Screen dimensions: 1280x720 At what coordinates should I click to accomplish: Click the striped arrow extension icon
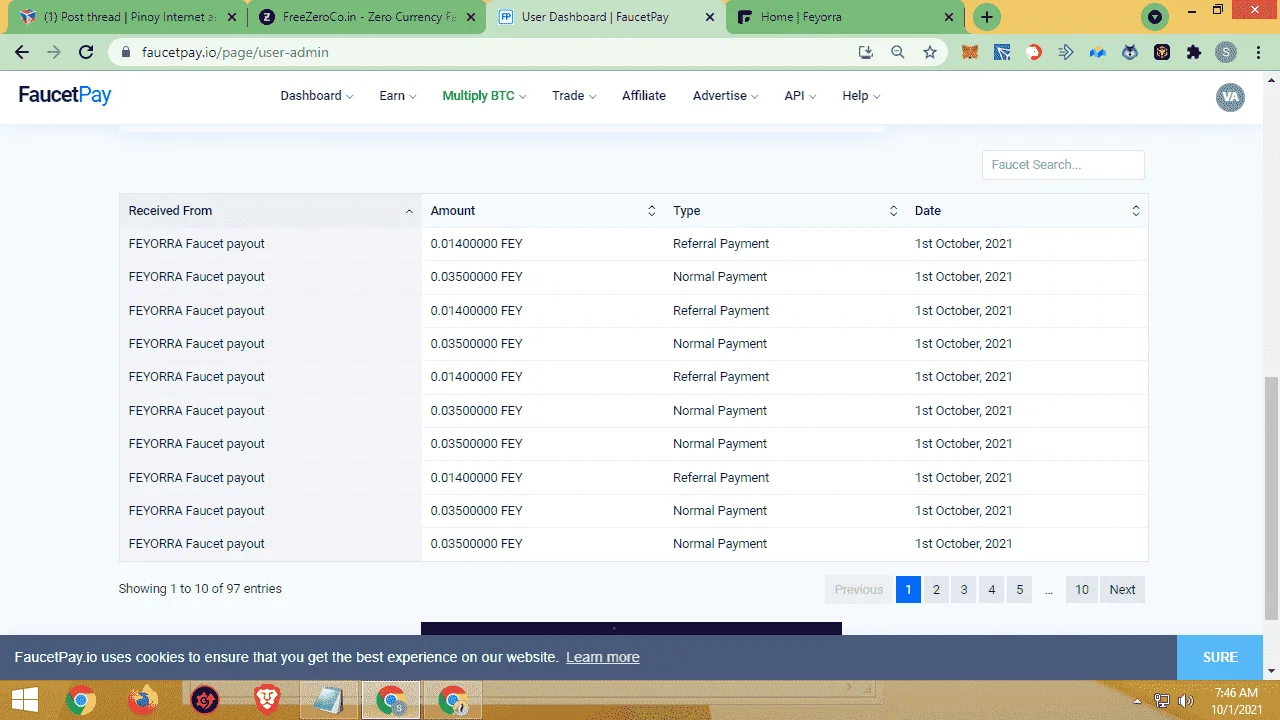click(1066, 52)
